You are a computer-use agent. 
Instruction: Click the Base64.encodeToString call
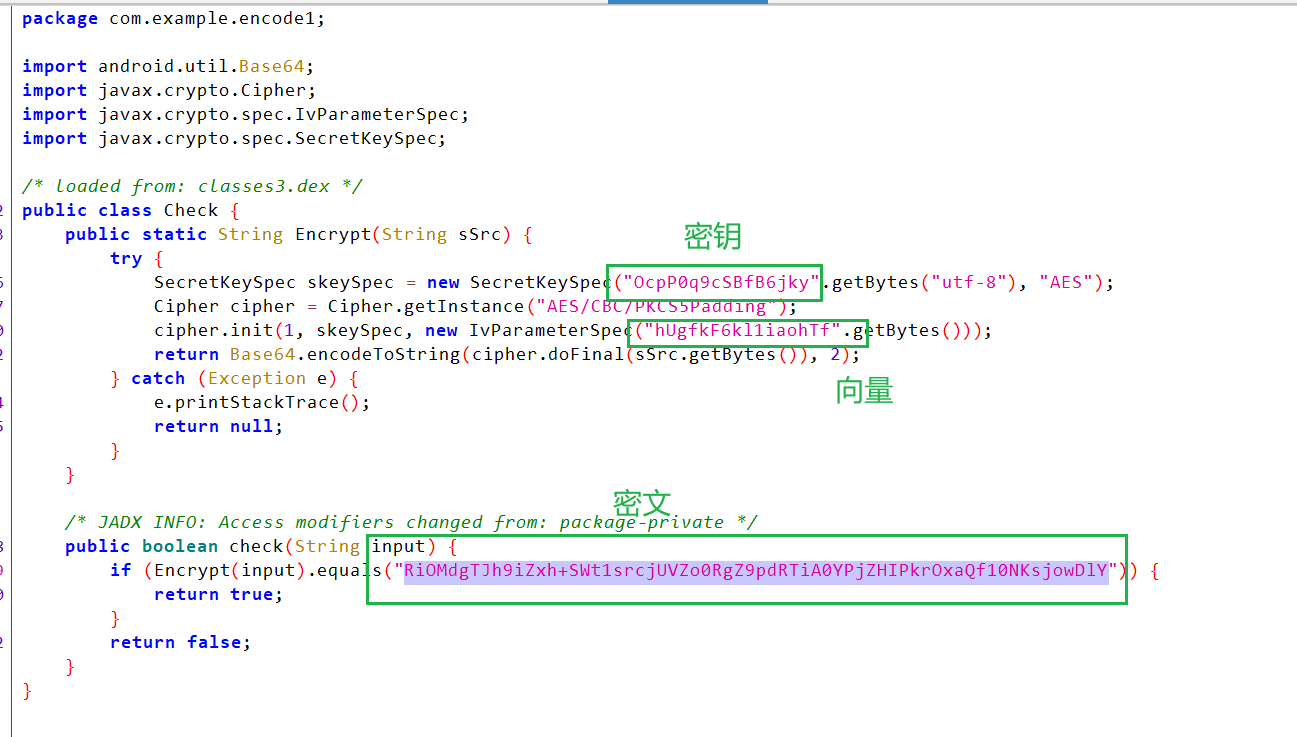pos(348,354)
